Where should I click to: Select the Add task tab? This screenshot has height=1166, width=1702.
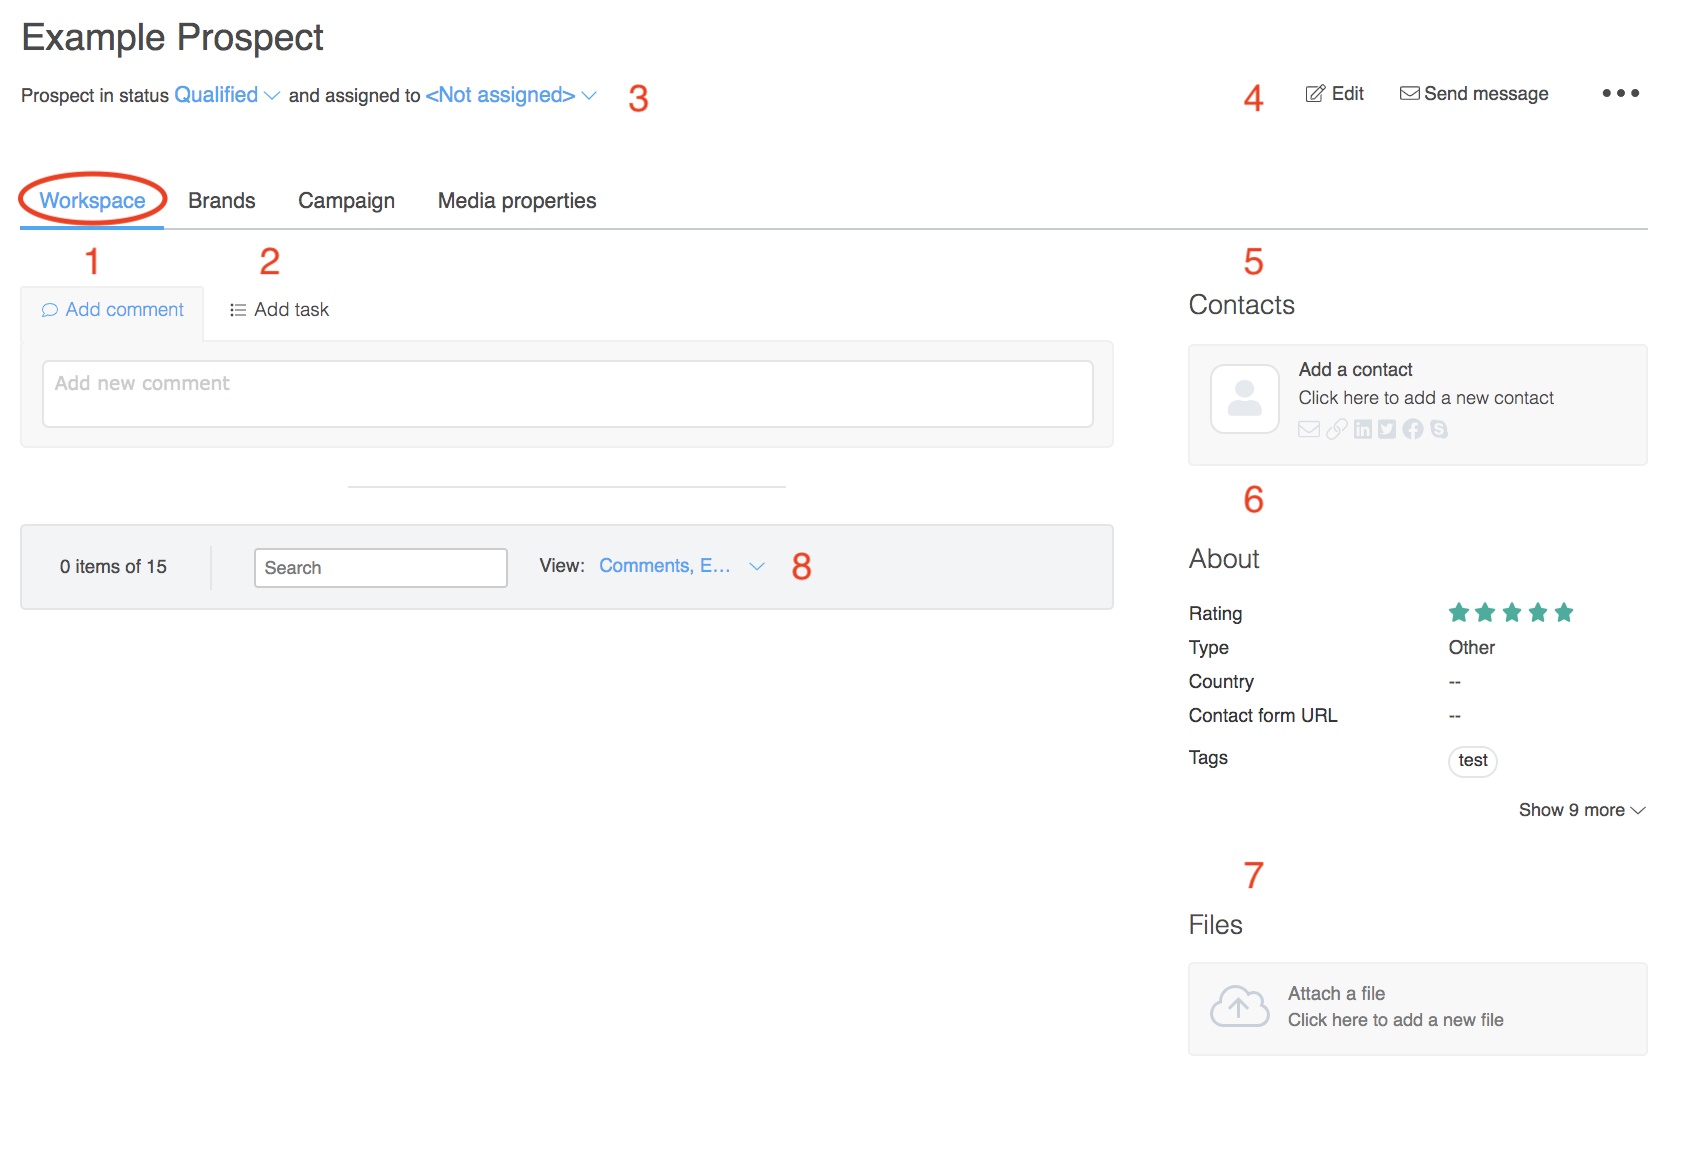tap(279, 310)
